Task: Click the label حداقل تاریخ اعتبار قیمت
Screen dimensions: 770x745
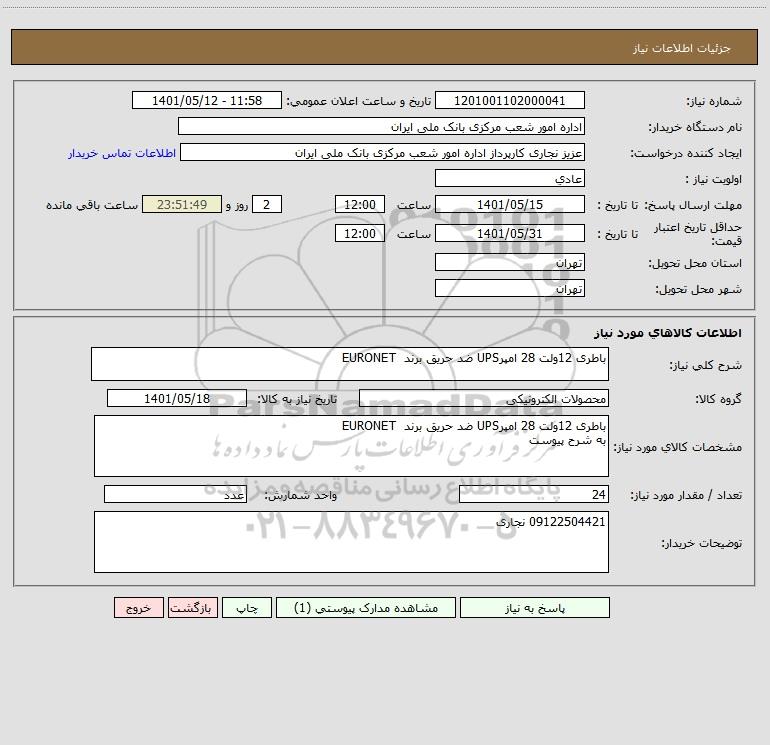Action: pyautogui.click(x=698, y=234)
